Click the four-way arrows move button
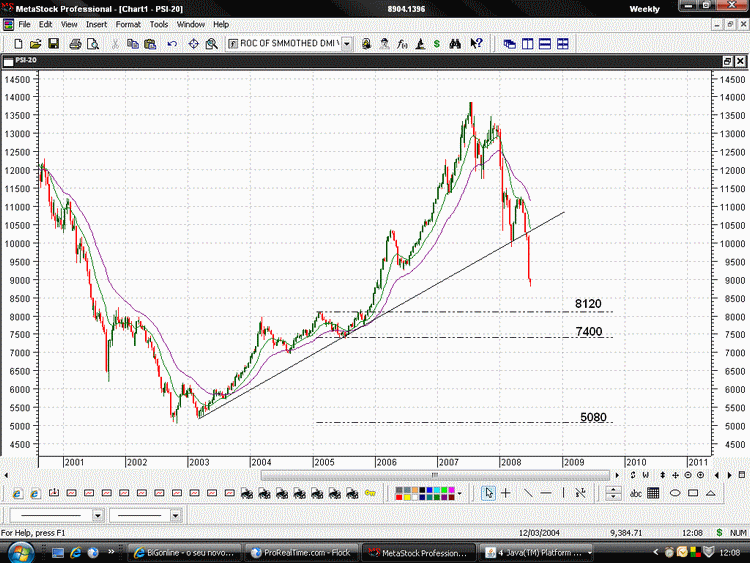The width and height of the screenshot is (750, 563). pos(675,475)
